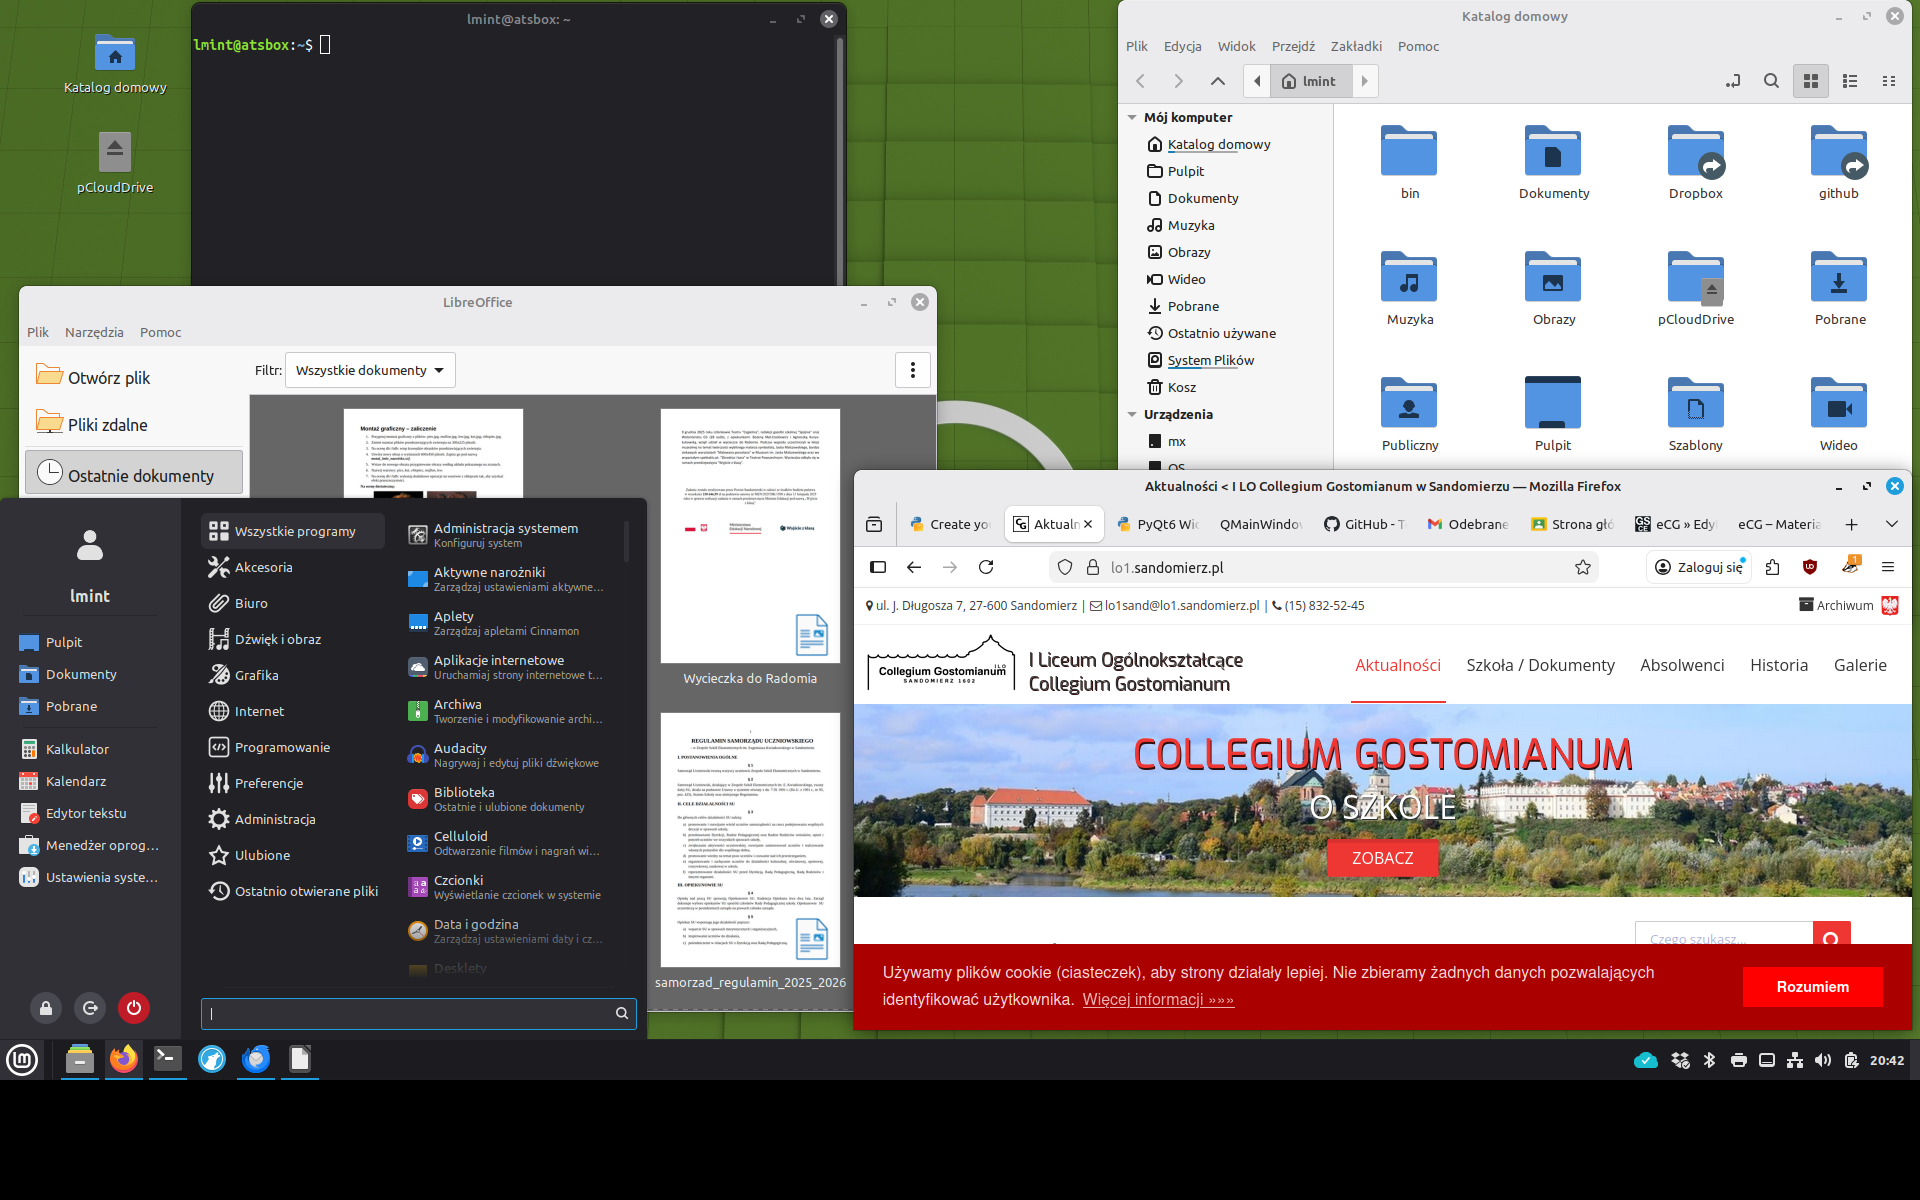
Task: Lock the screen from the menu
Action: (x=45, y=1008)
